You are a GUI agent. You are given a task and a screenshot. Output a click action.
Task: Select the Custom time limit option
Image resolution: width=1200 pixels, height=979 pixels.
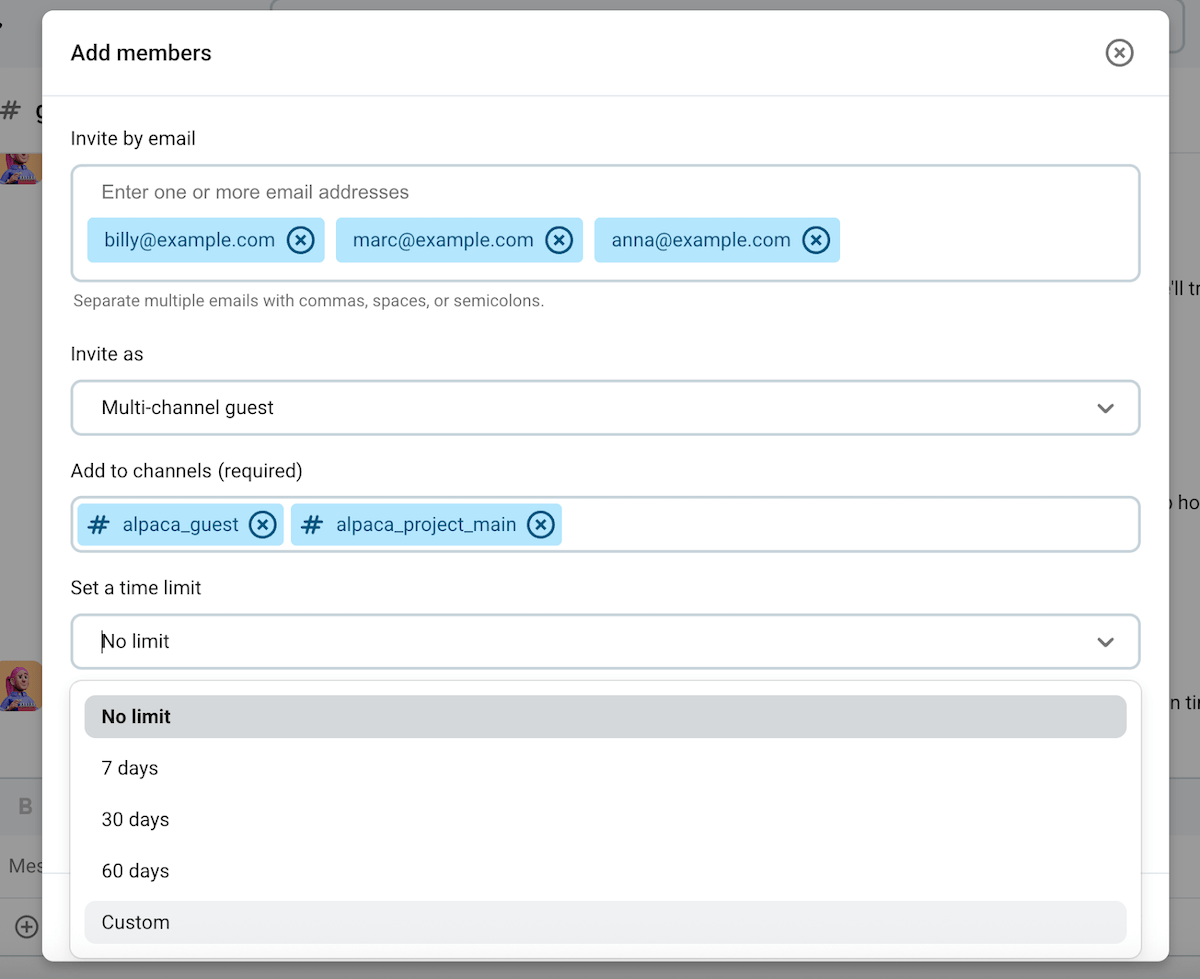pos(604,922)
